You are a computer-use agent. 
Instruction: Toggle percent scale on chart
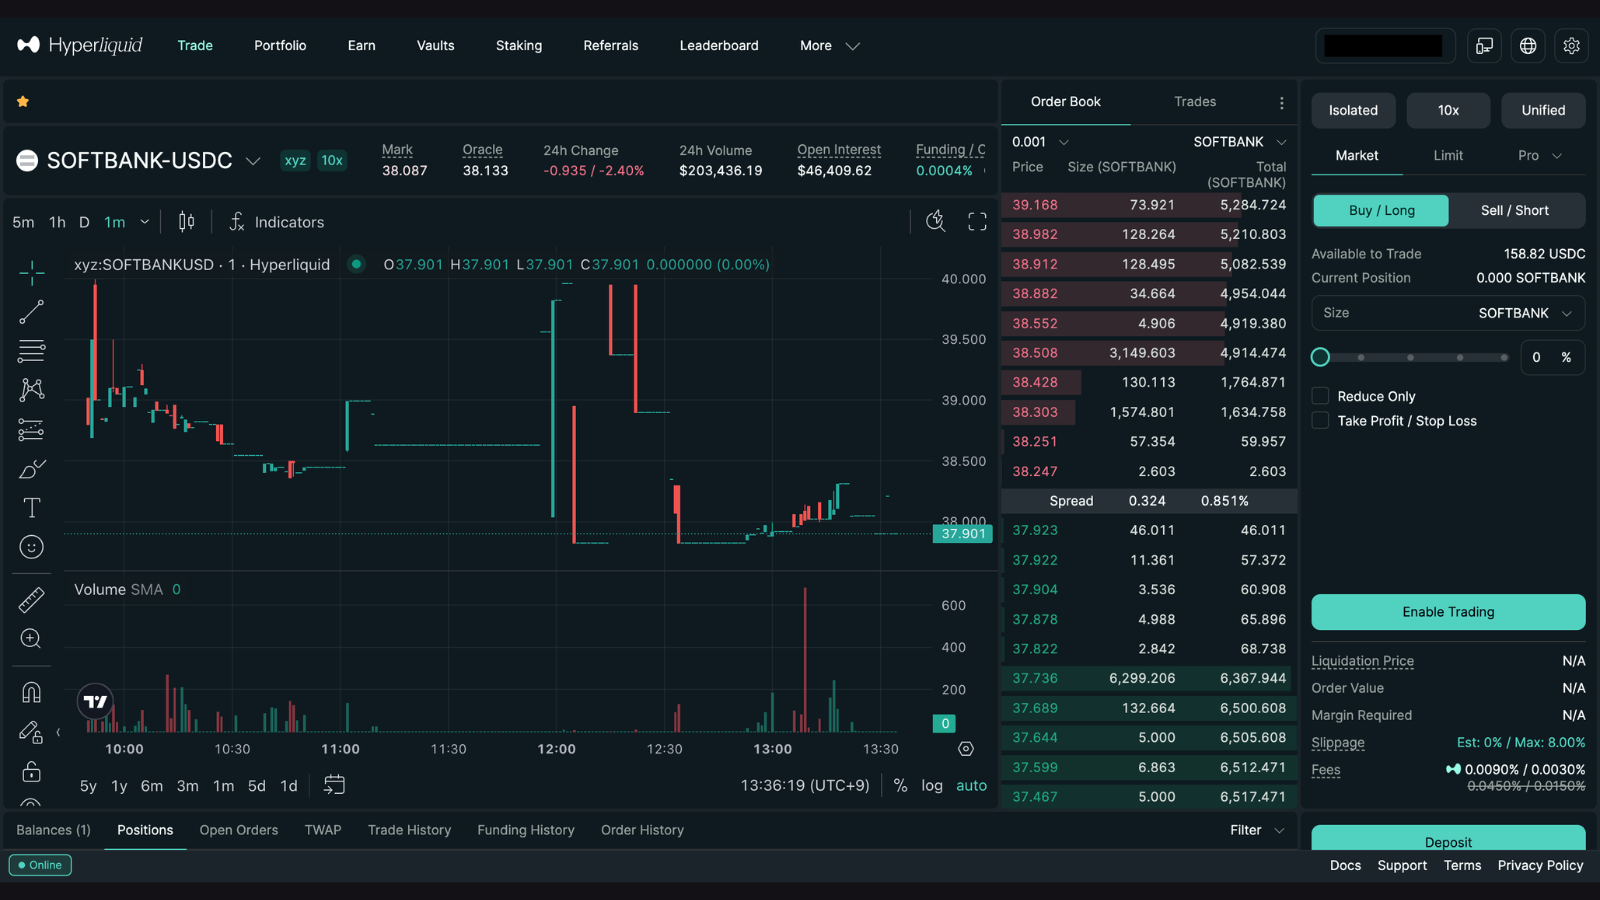tap(900, 785)
